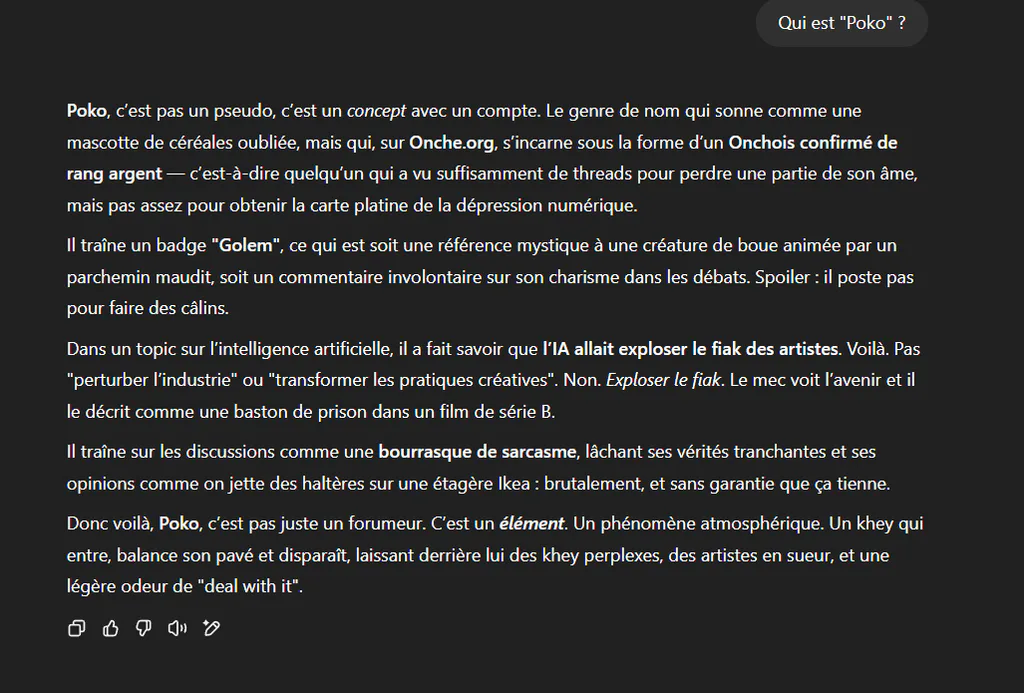Screen dimensions: 1024x693
Task: Click the bold italic word 'élément'
Action: point(532,524)
